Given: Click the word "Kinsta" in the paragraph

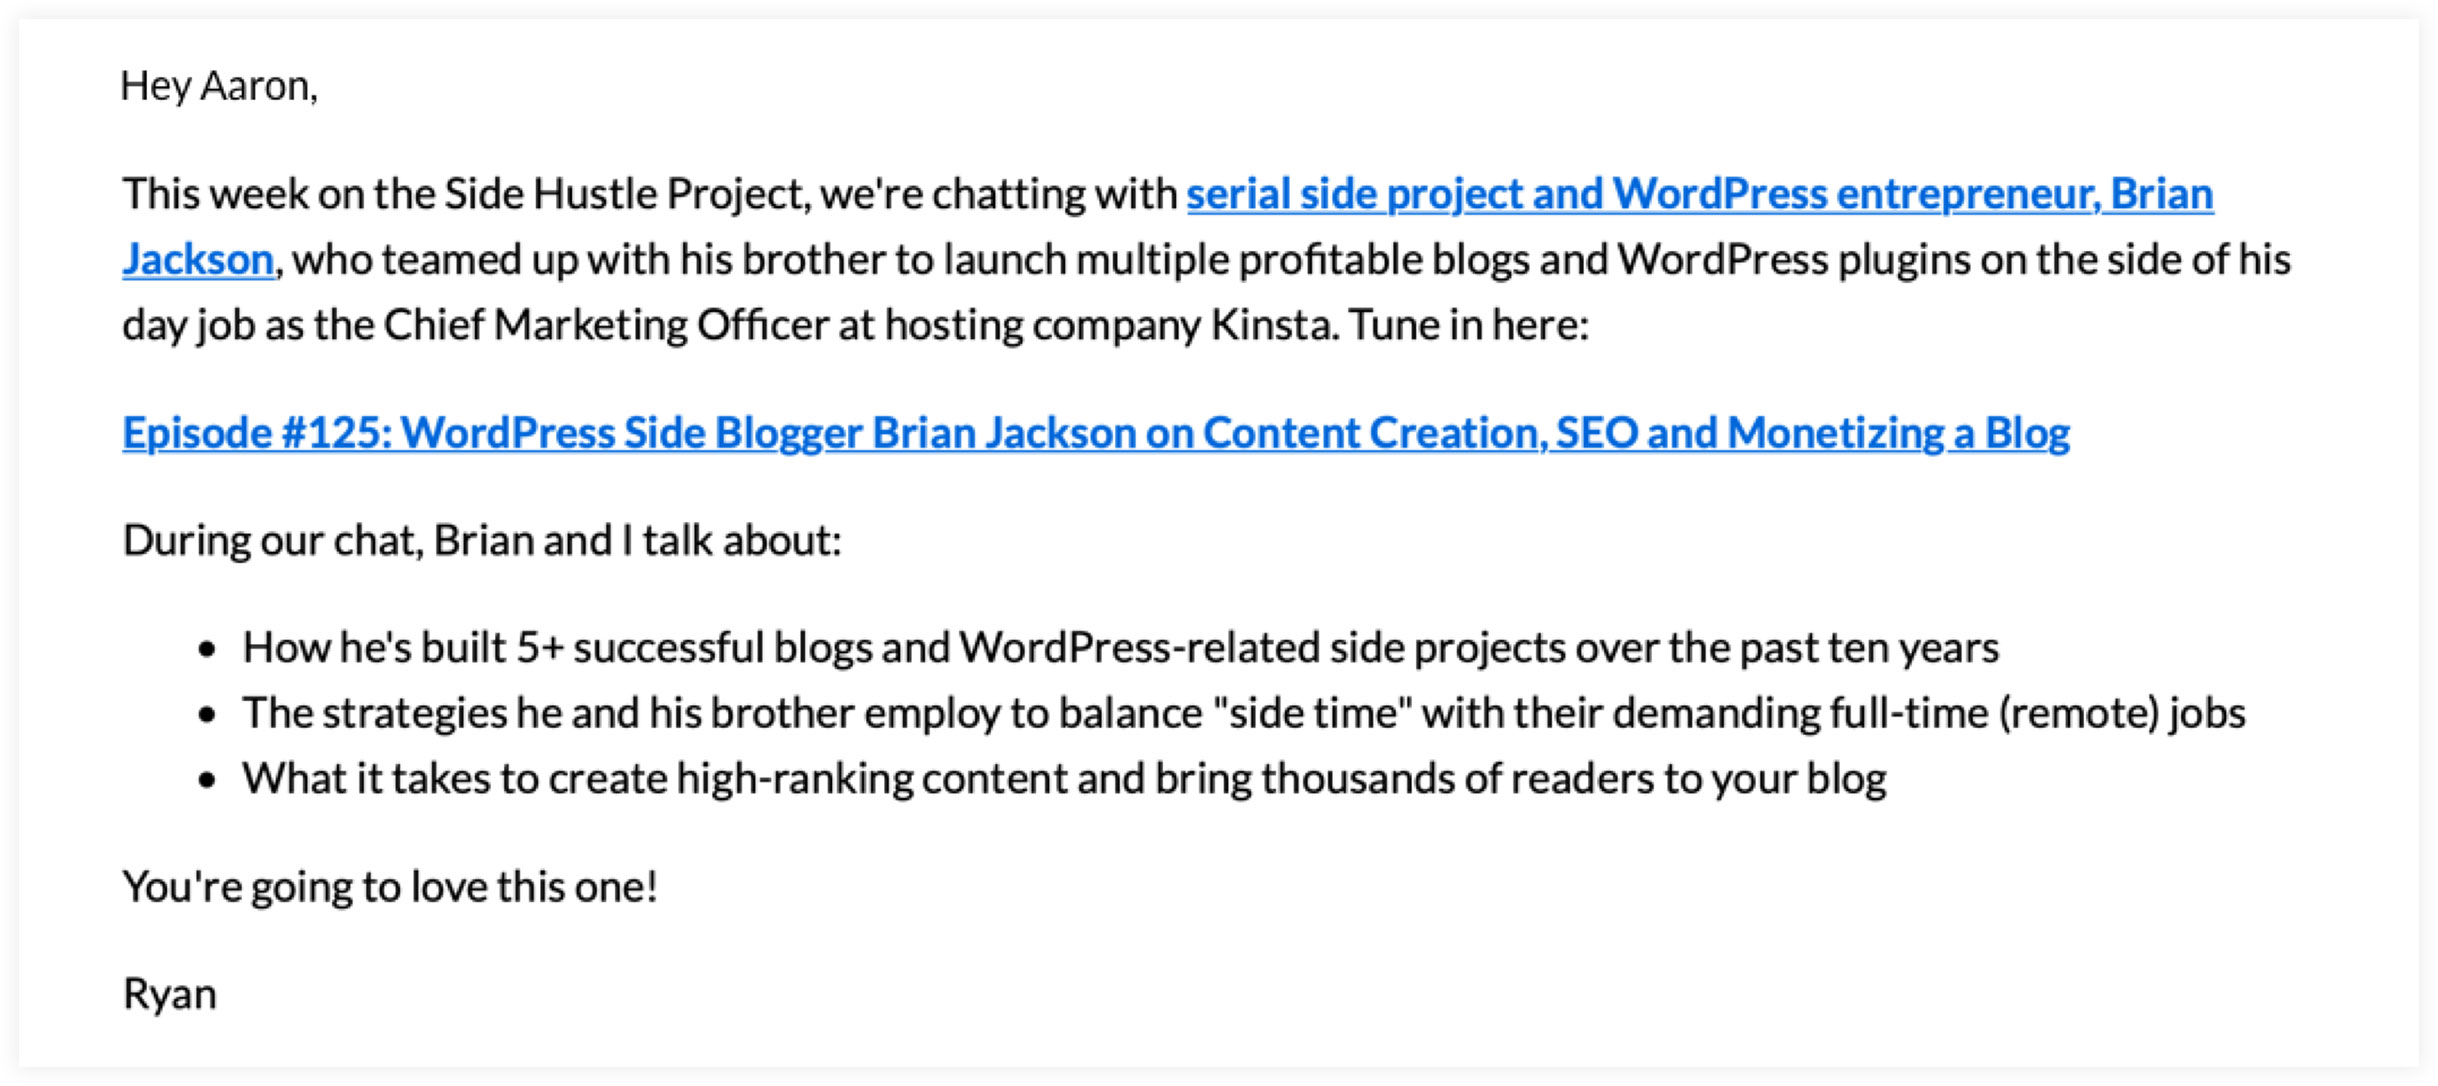Looking at the screenshot, I should tap(1273, 325).
